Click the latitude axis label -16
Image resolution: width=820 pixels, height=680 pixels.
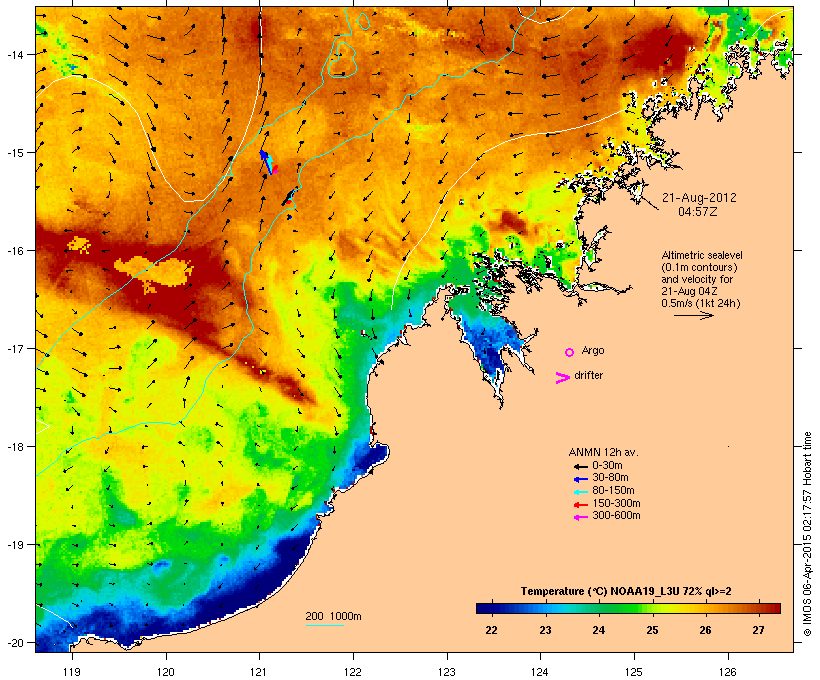(14, 251)
